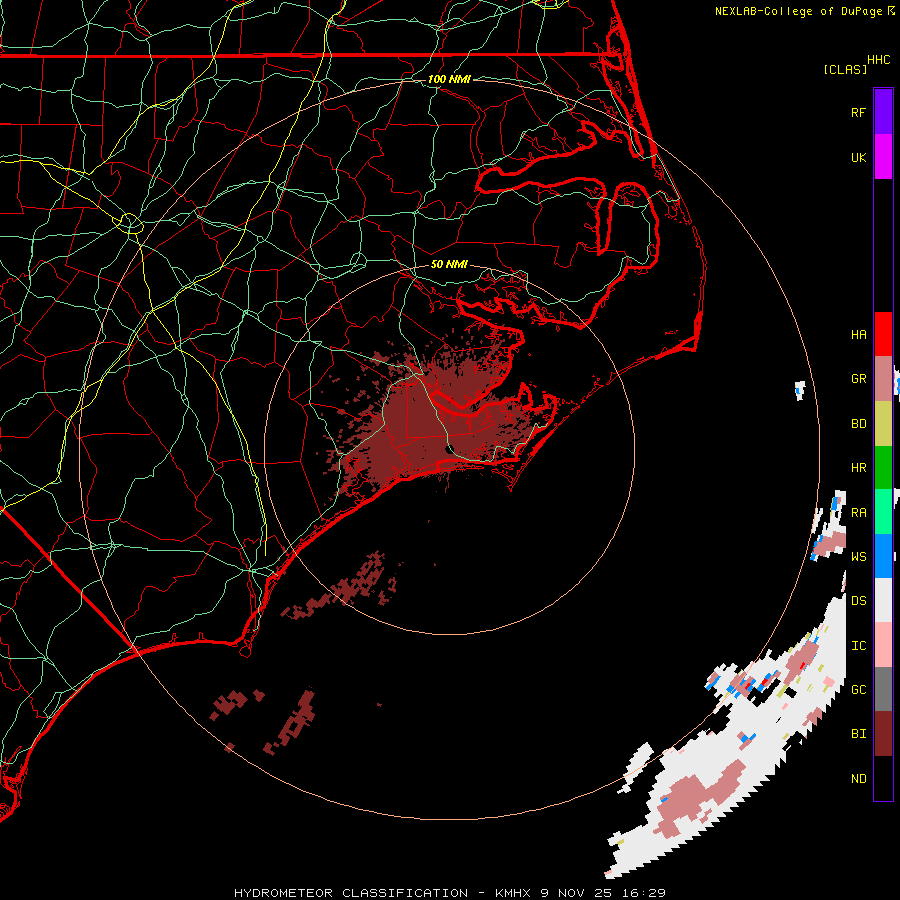Click the IC pink legend swatch

pyautogui.click(x=883, y=645)
